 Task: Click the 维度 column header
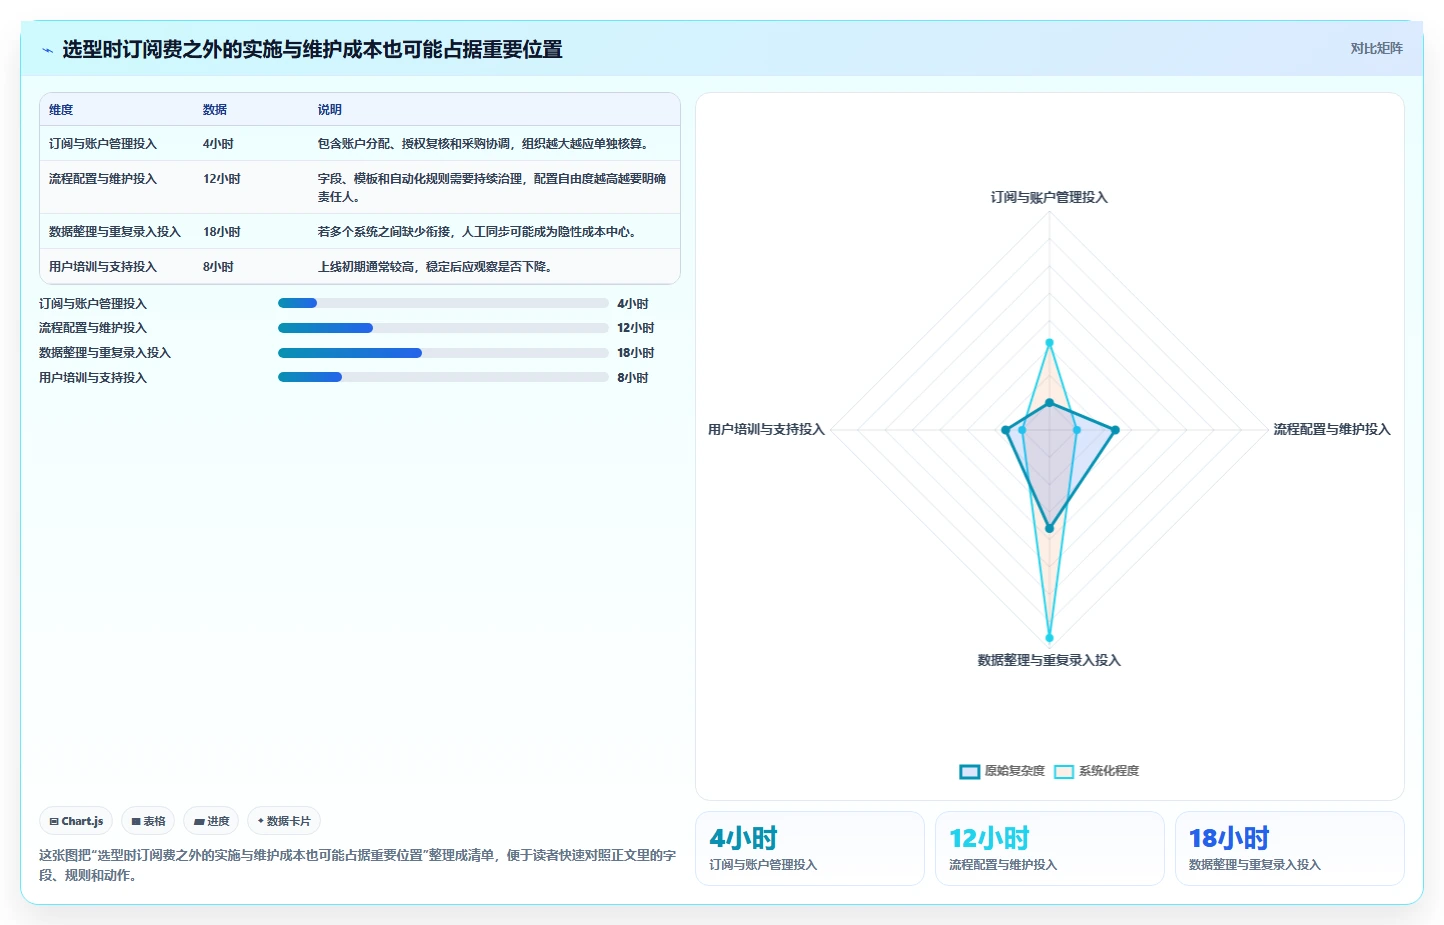[x=61, y=110]
